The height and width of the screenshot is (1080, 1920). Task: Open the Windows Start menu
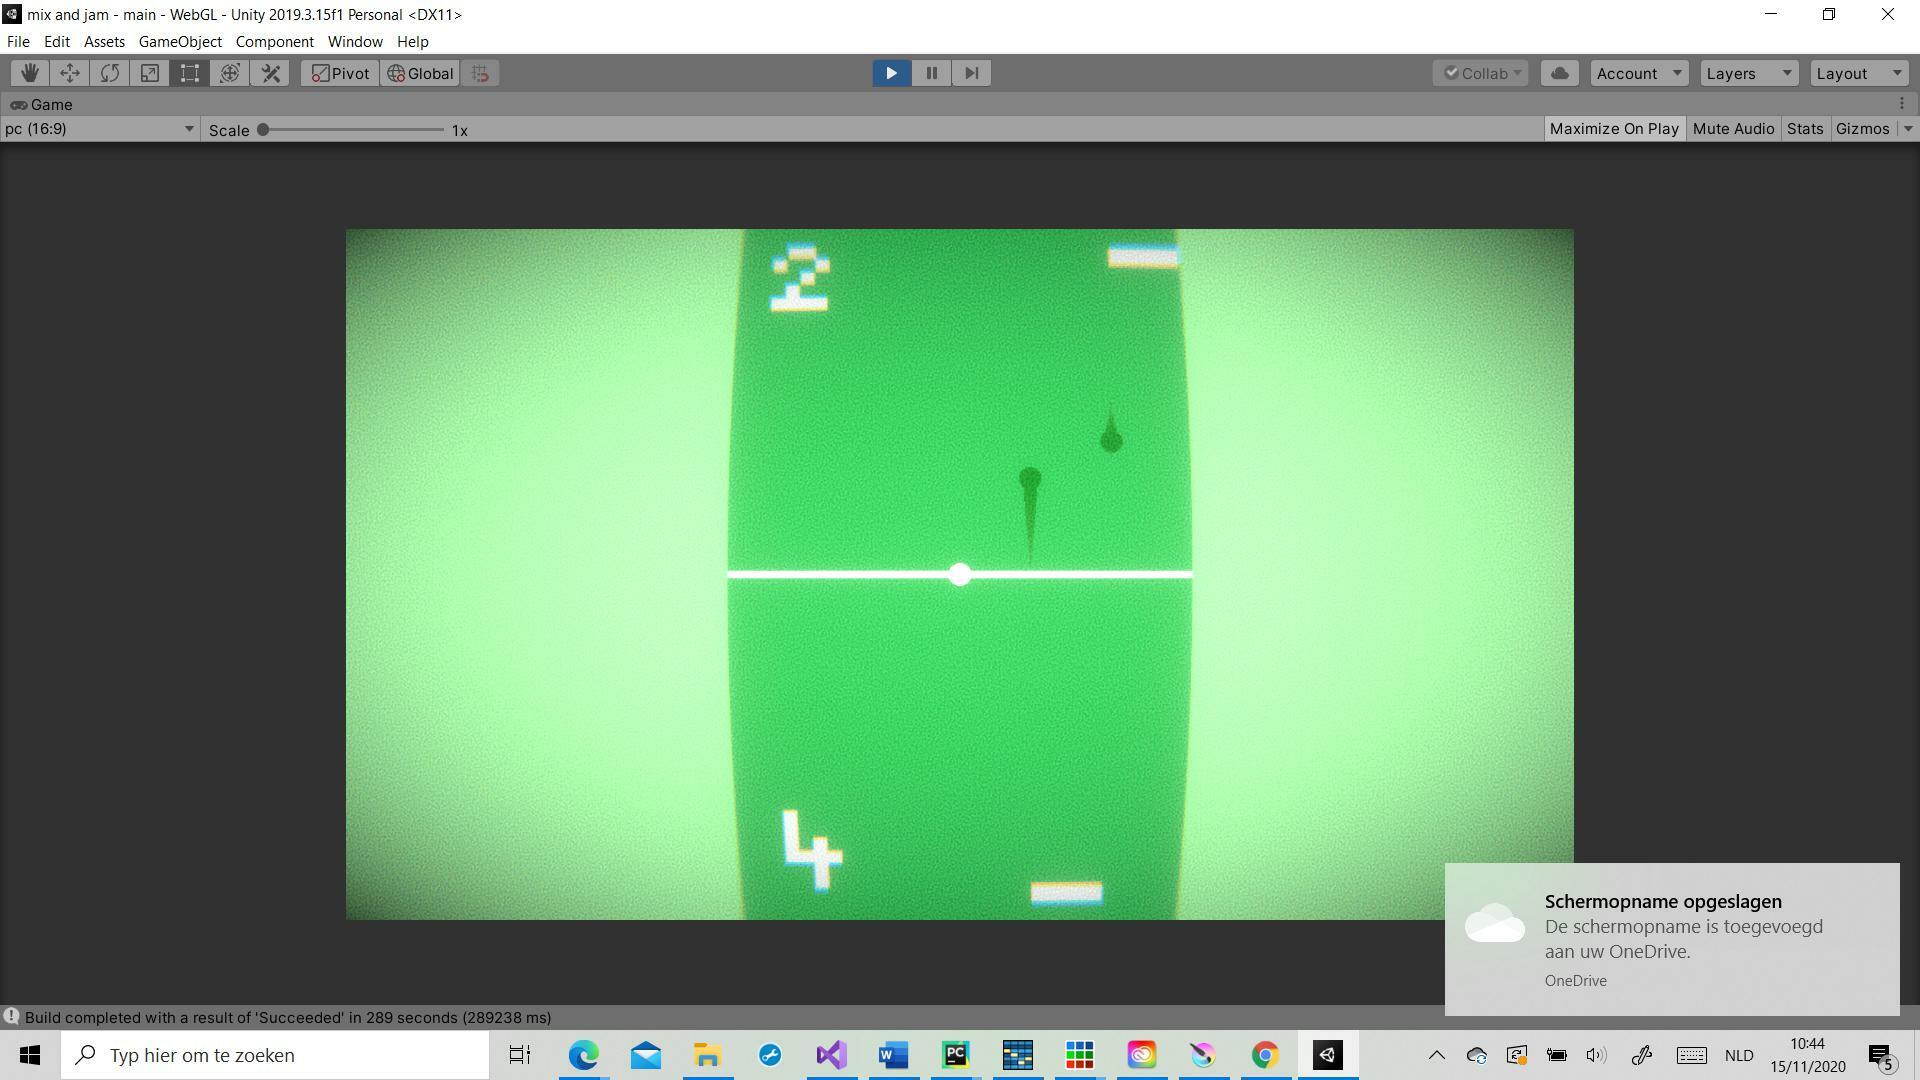30,1055
